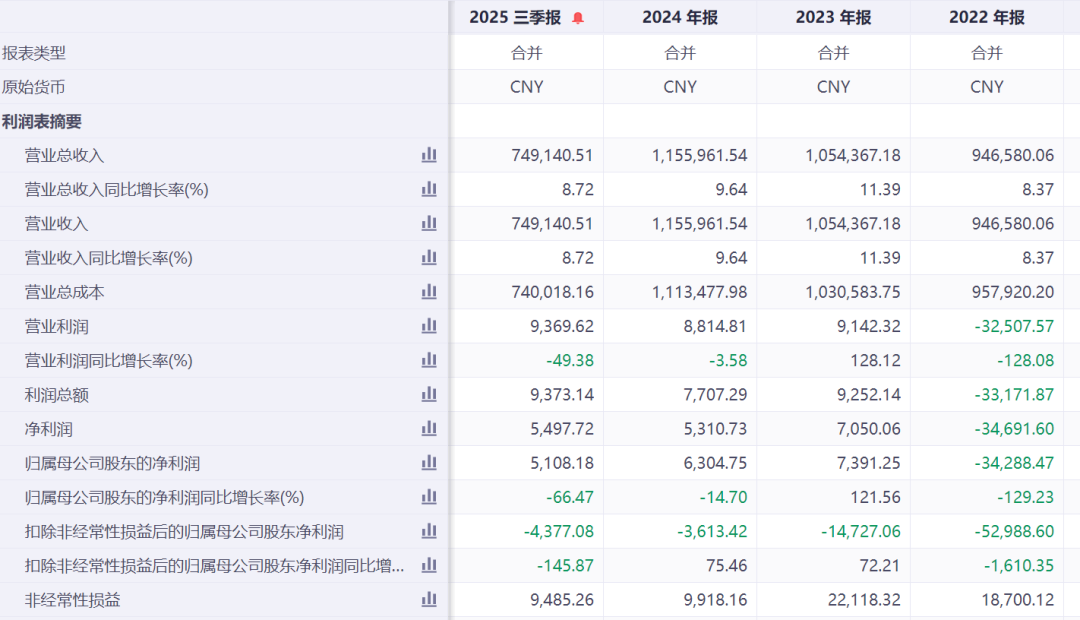This screenshot has height=620, width=1080.
Task: Select the 报表类型 row label
Action: 34,53
